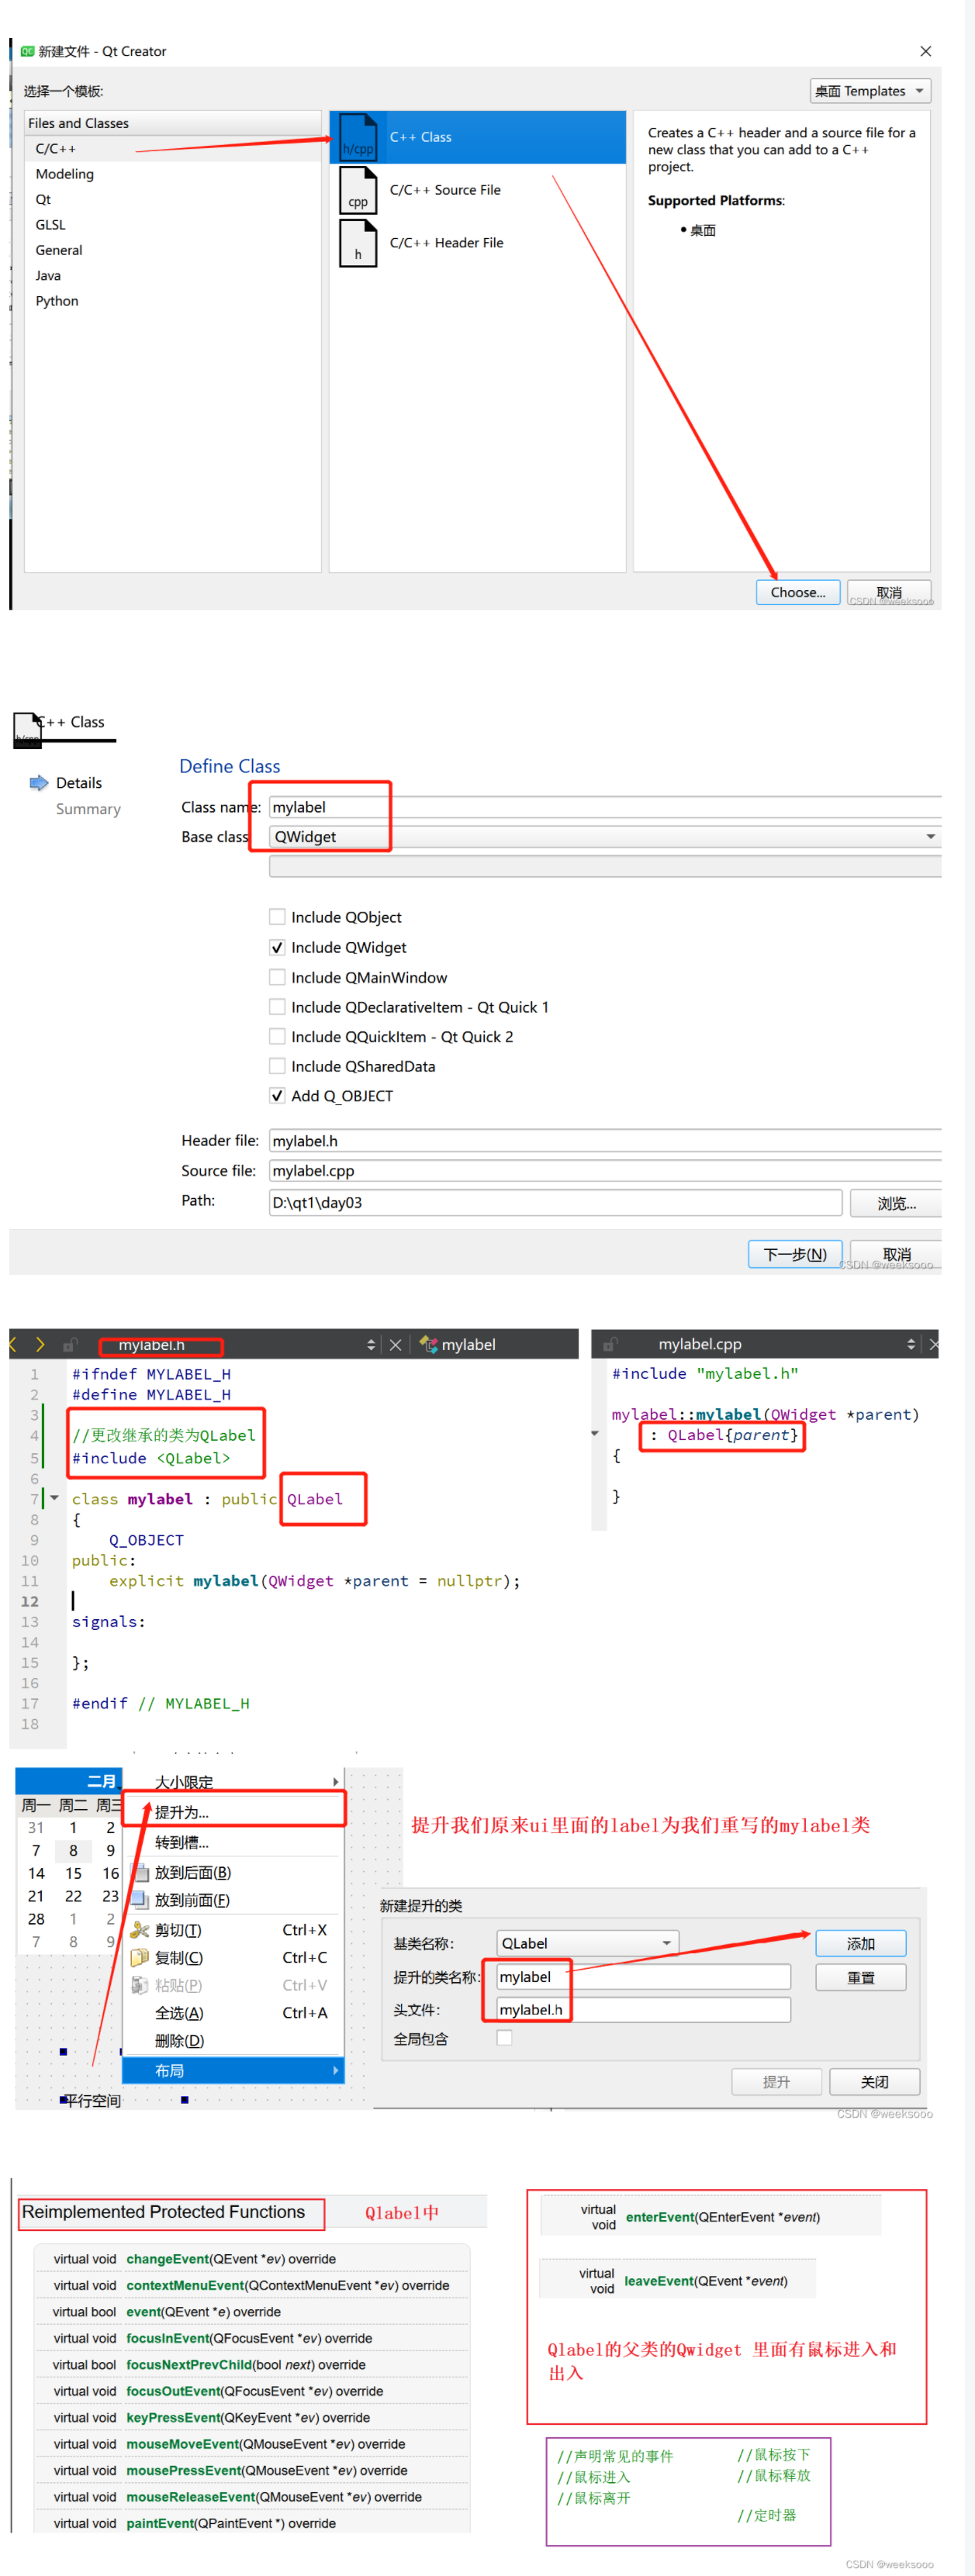Click the mylabel class symbol icon
975x2576 pixels.
428,1344
